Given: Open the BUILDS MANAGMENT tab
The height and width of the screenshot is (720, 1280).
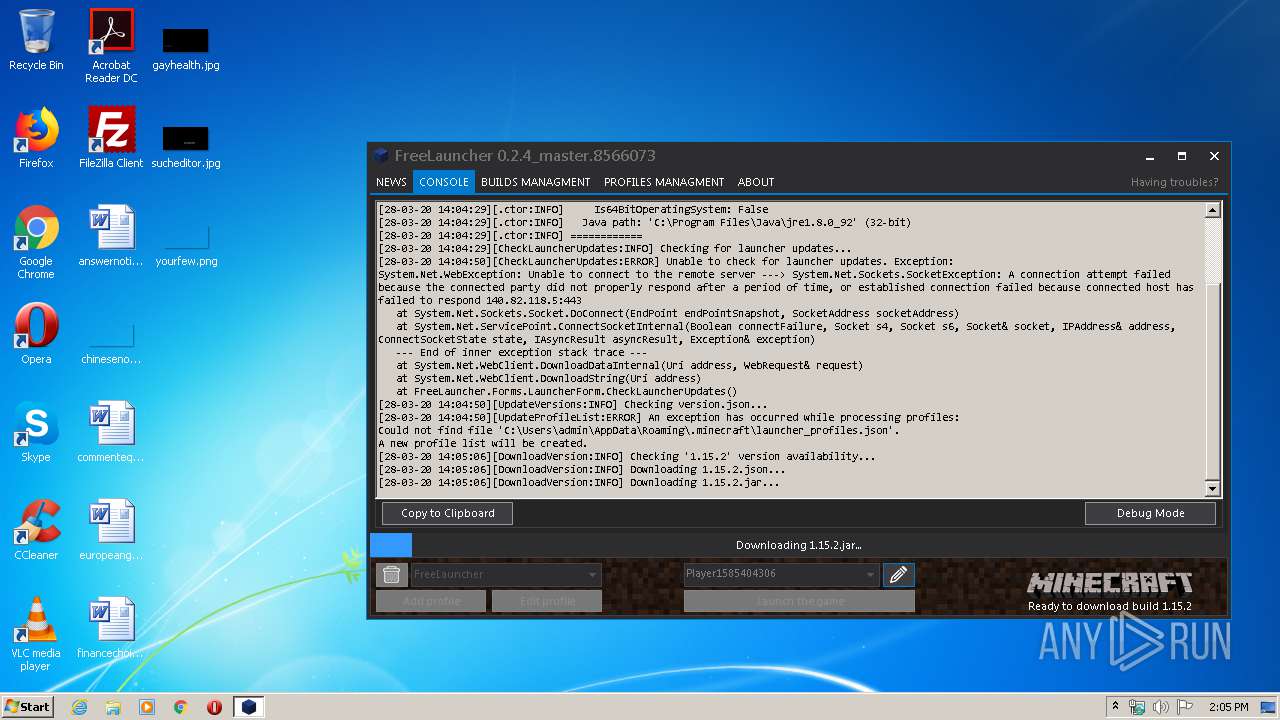Looking at the screenshot, I should (x=535, y=182).
